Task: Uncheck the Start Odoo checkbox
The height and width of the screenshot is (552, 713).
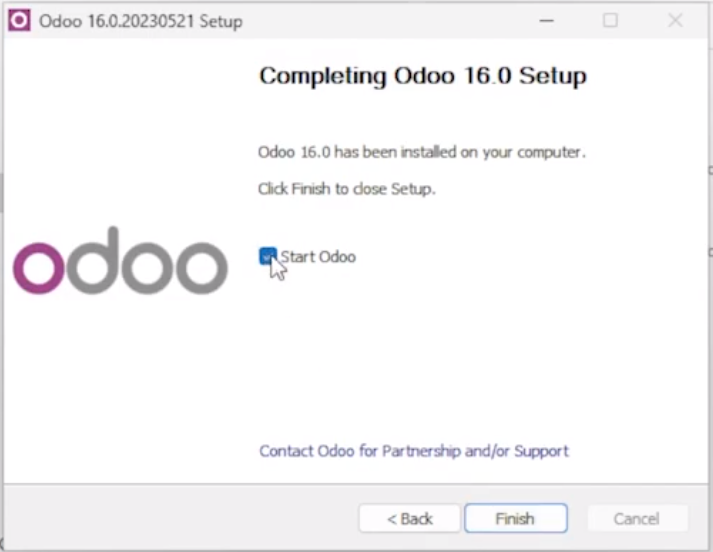Action: click(x=267, y=257)
